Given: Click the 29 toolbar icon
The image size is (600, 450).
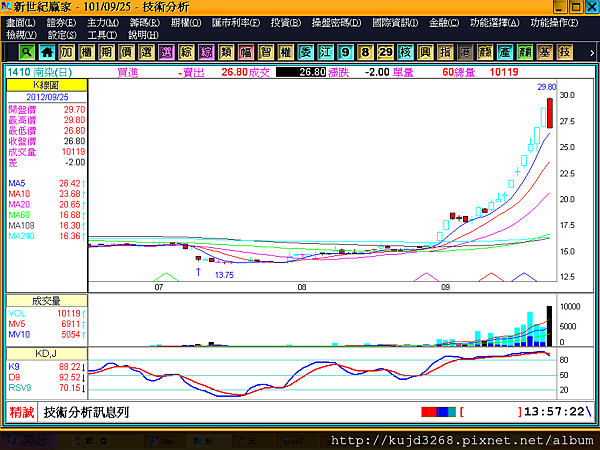Looking at the screenshot, I should 385,52.
